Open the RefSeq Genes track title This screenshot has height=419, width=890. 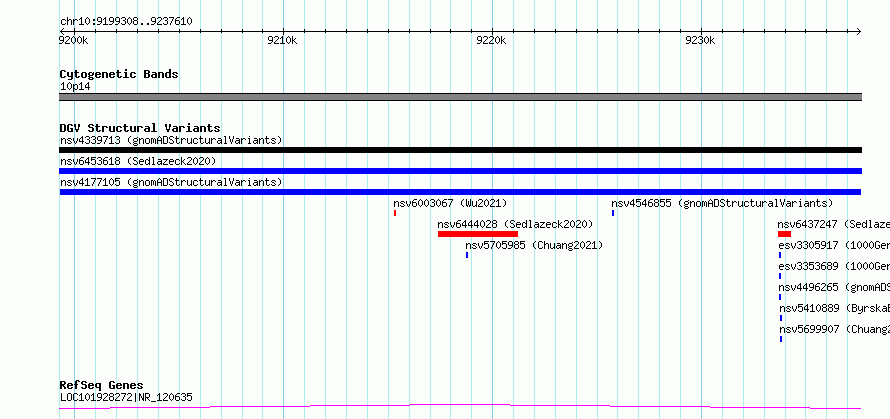101,386
